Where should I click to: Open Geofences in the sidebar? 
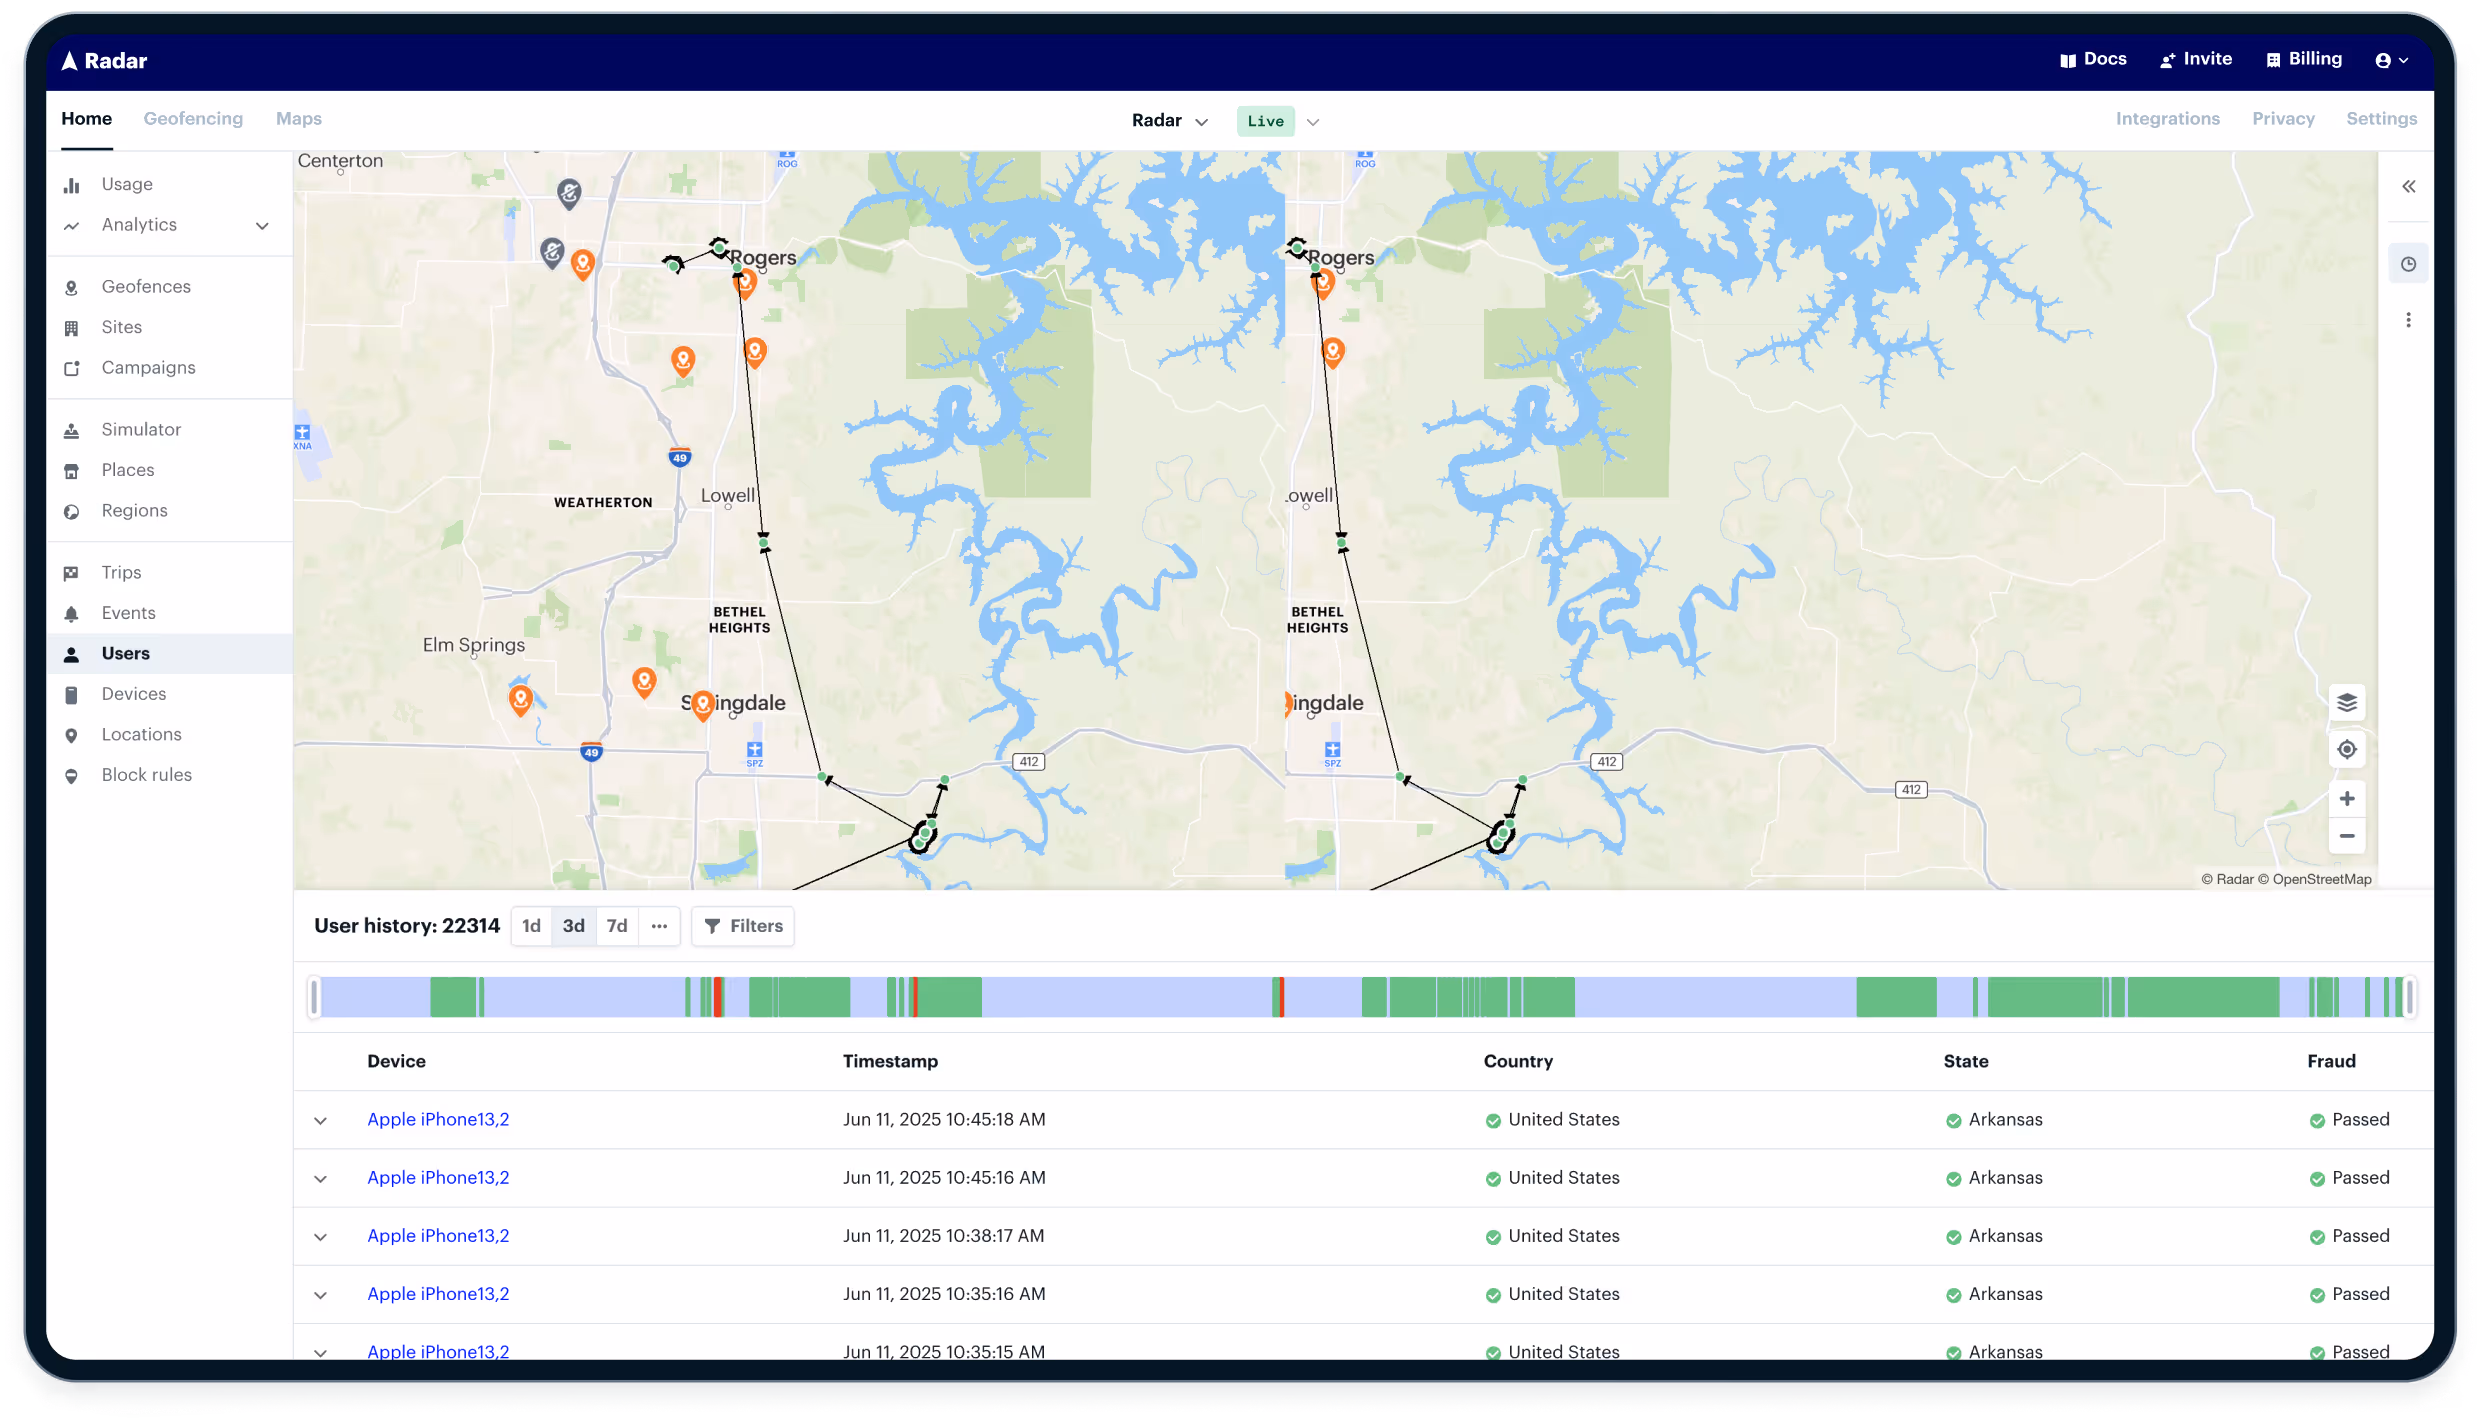pos(145,286)
